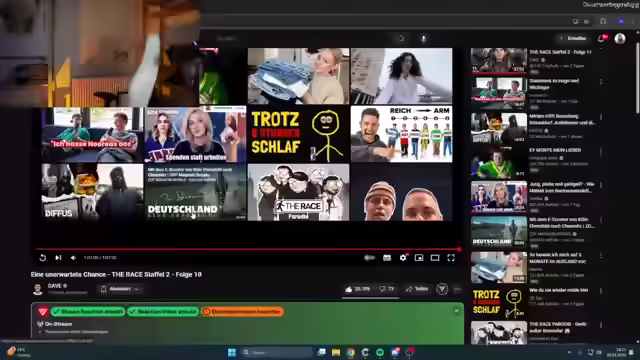The image size is (640, 360).
Task: Click the red video progress bar end
Action: click(459, 249)
